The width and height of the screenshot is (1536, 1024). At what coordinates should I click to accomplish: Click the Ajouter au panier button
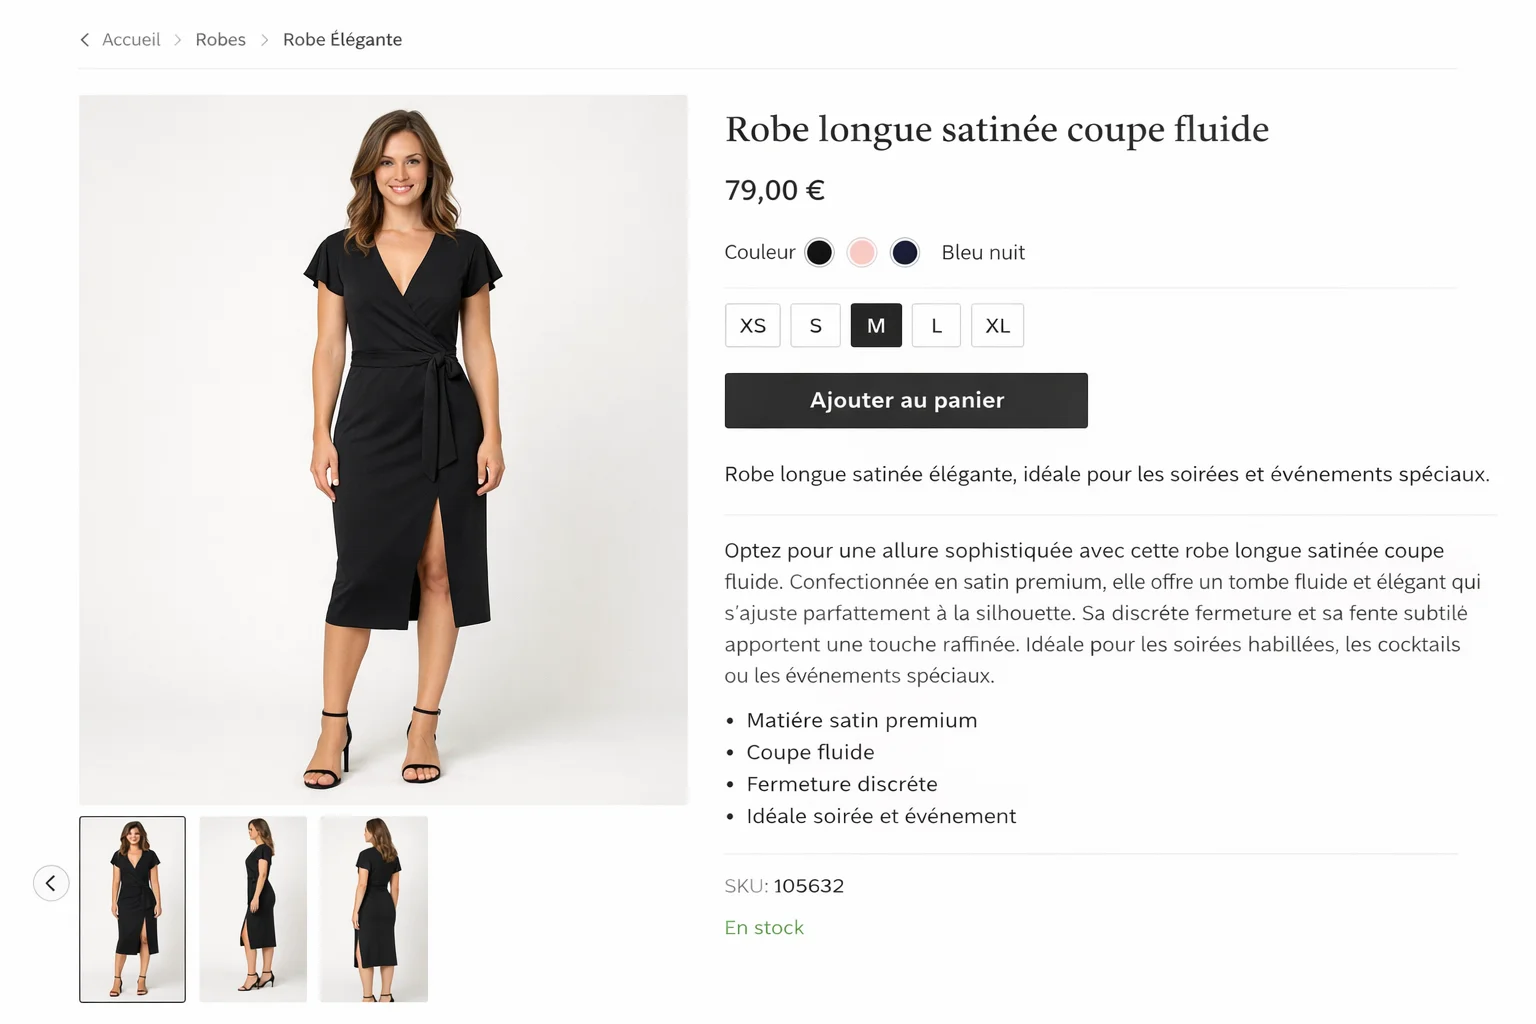(x=905, y=400)
